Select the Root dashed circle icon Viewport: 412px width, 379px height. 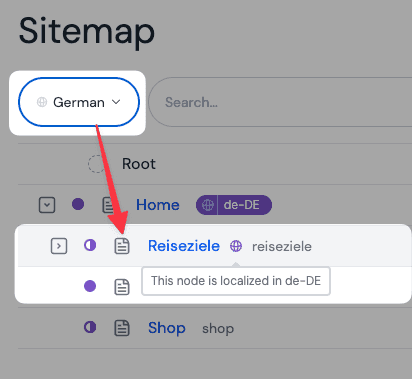coord(97,164)
